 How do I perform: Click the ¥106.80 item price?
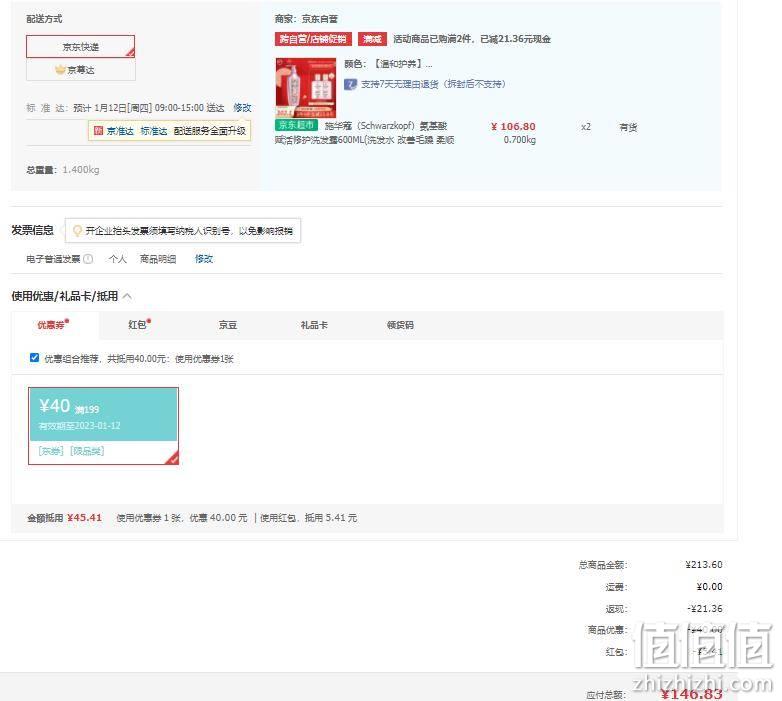513,127
